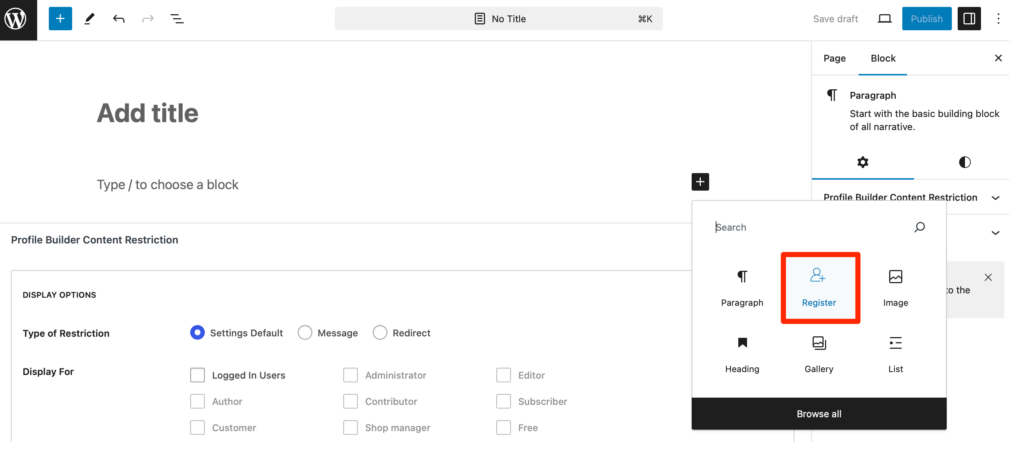1024x457 pixels.
Task: Open the half-circle styles tab
Action: point(965,162)
